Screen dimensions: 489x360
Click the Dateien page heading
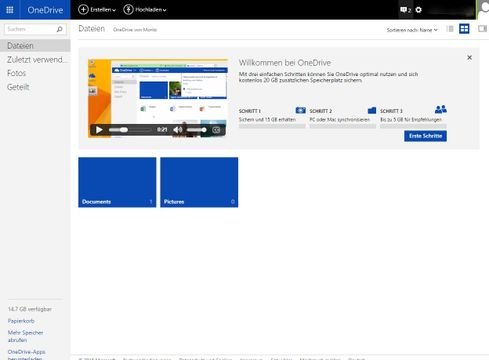click(92, 29)
